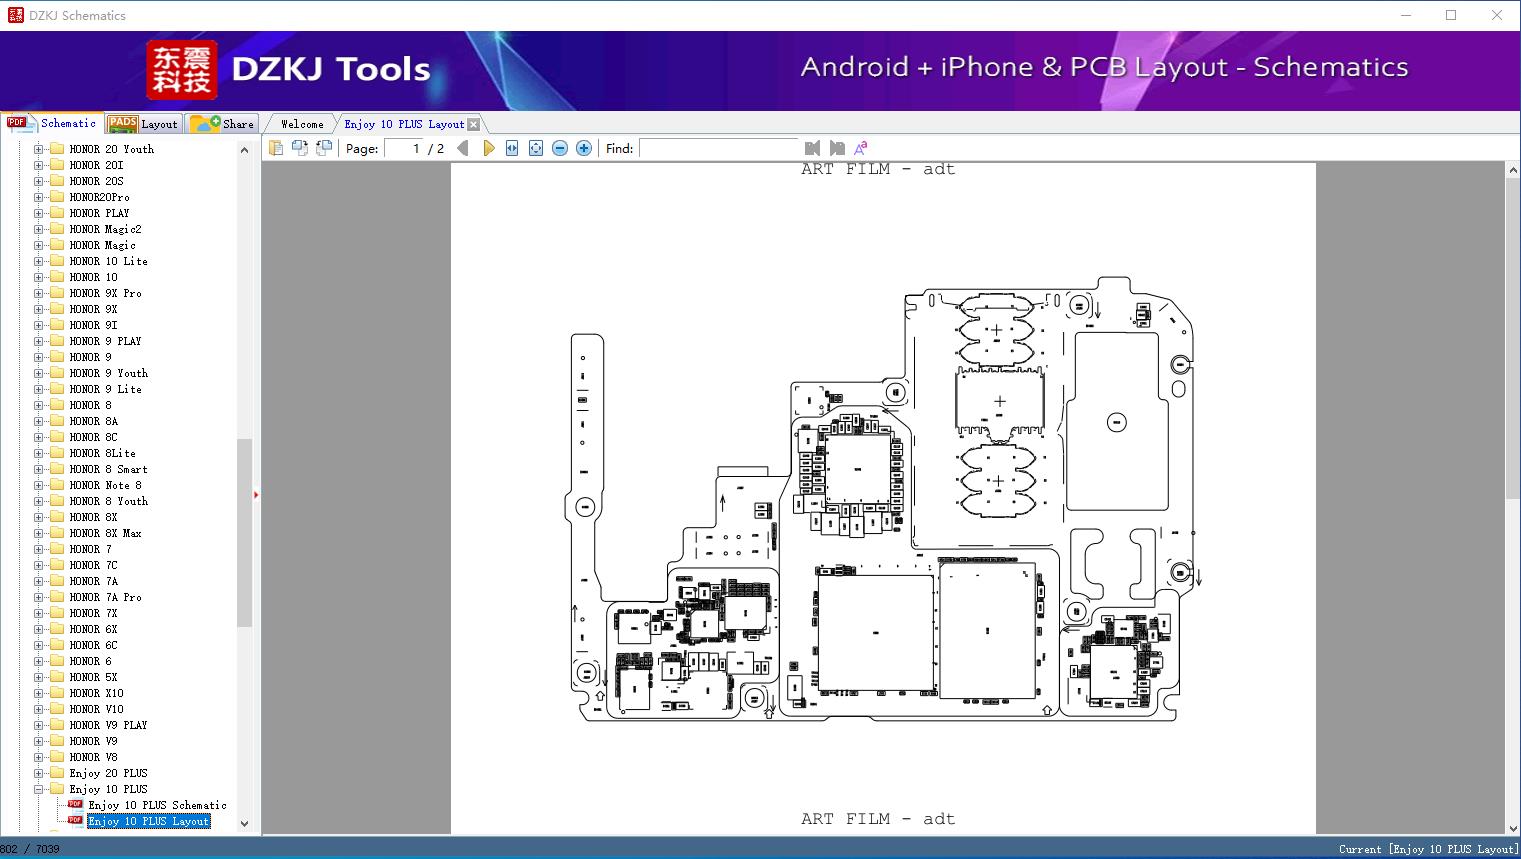Select the HONOR 8 Youth folder

click(108, 501)
